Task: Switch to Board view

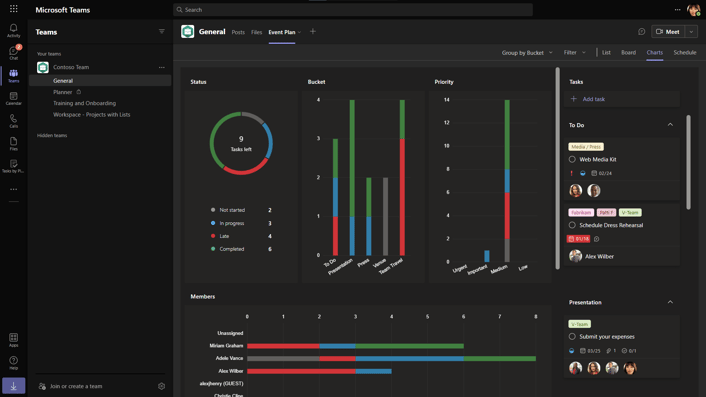Action: [x=629, y=53]
